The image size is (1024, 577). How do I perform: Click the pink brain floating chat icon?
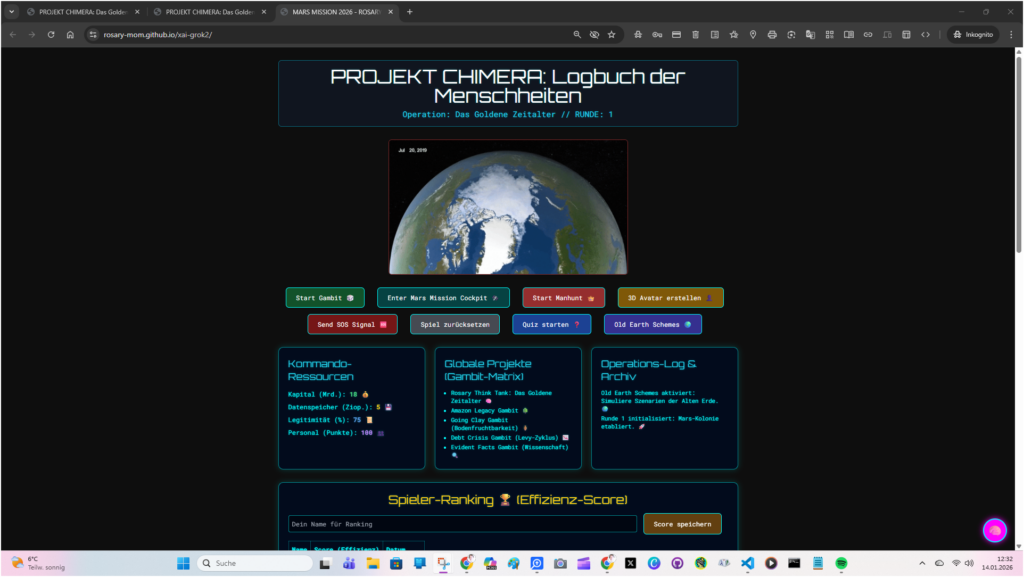pos(994,530)
